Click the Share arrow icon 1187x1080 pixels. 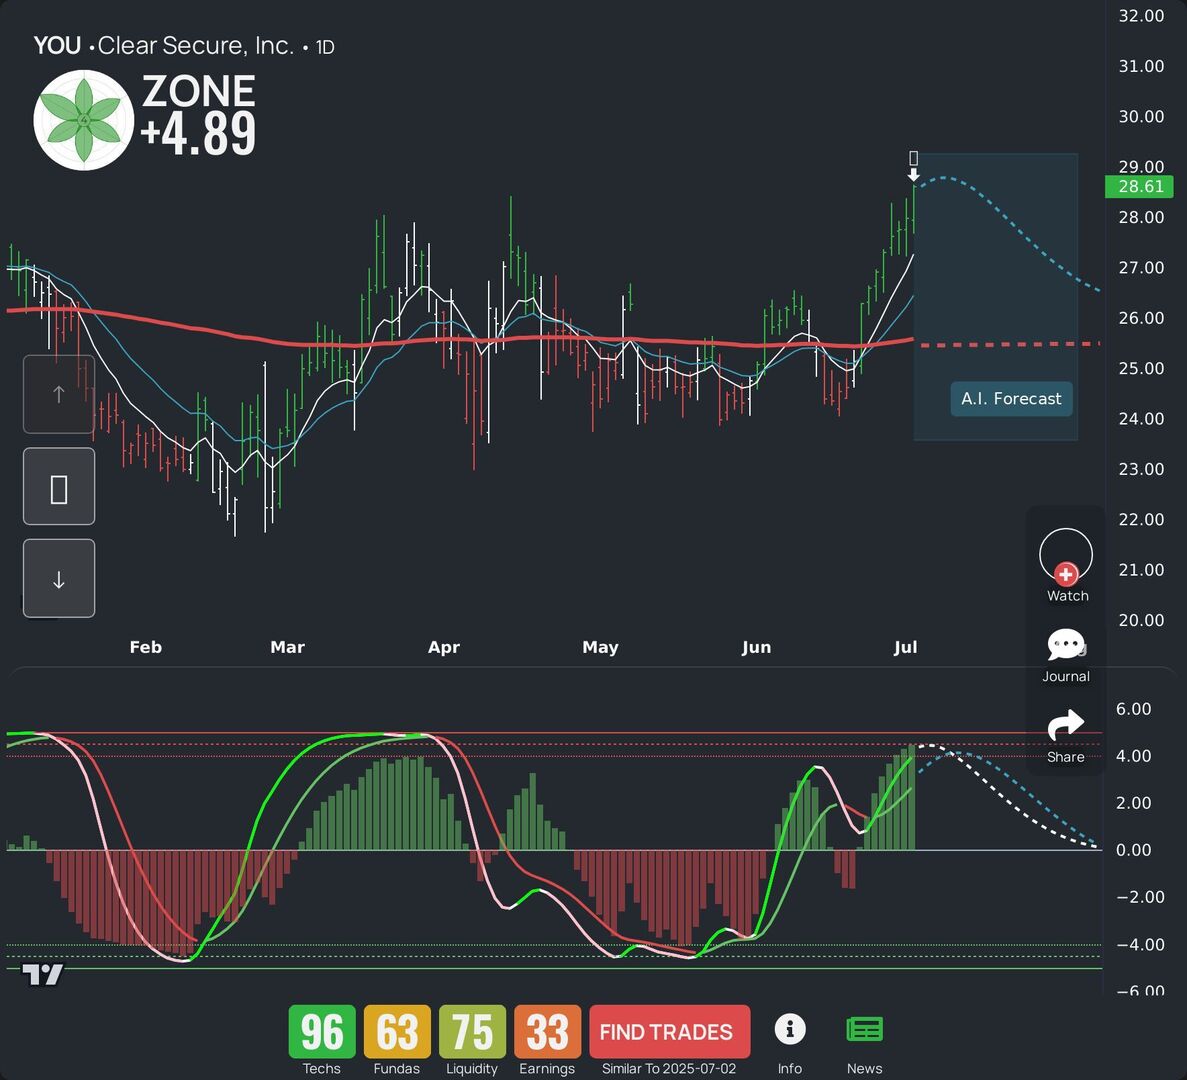click(1066, 725)
